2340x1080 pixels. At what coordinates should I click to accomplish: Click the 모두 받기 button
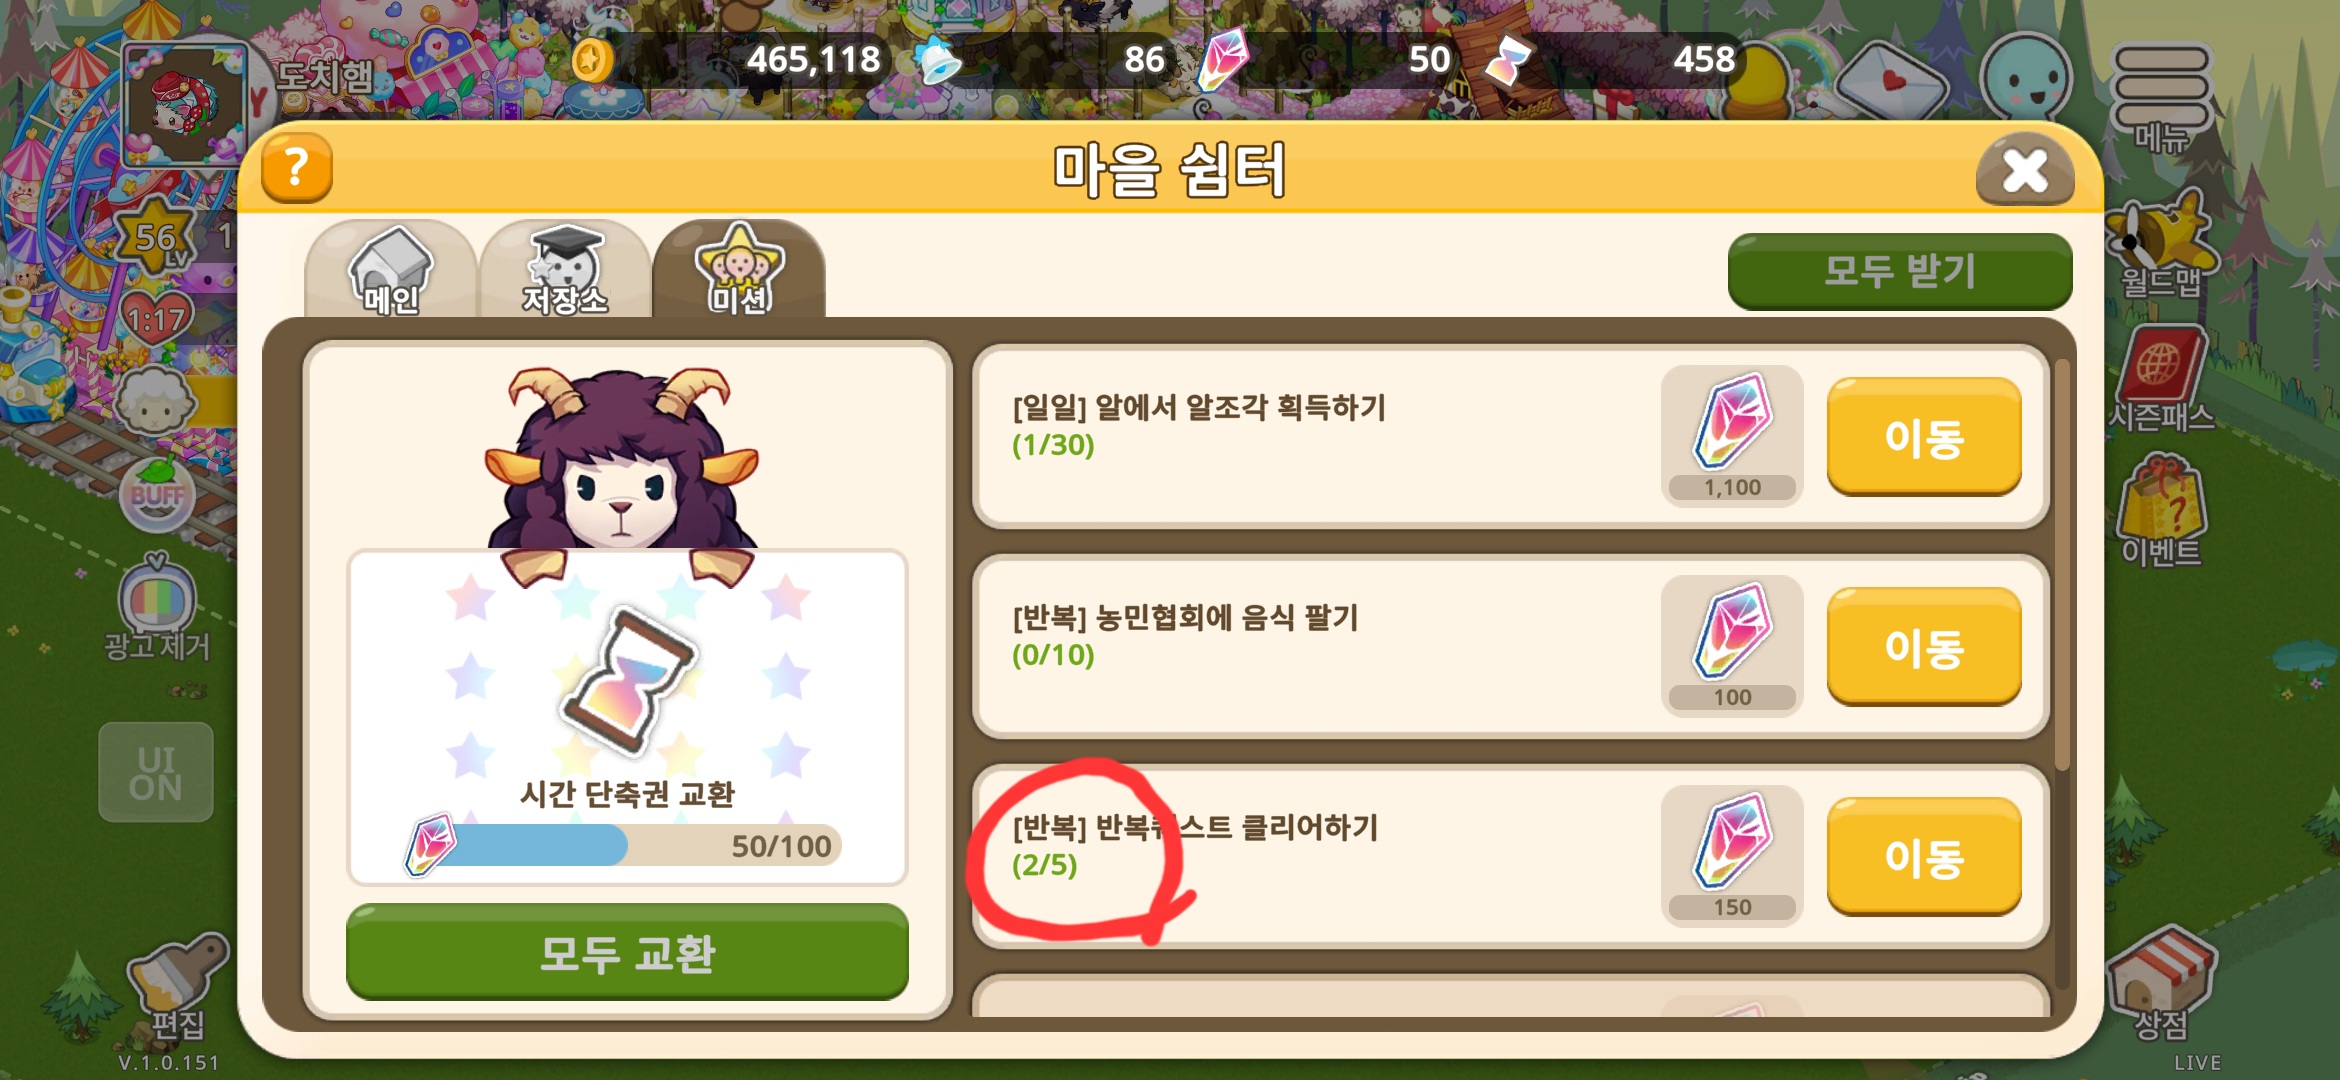1900,271
